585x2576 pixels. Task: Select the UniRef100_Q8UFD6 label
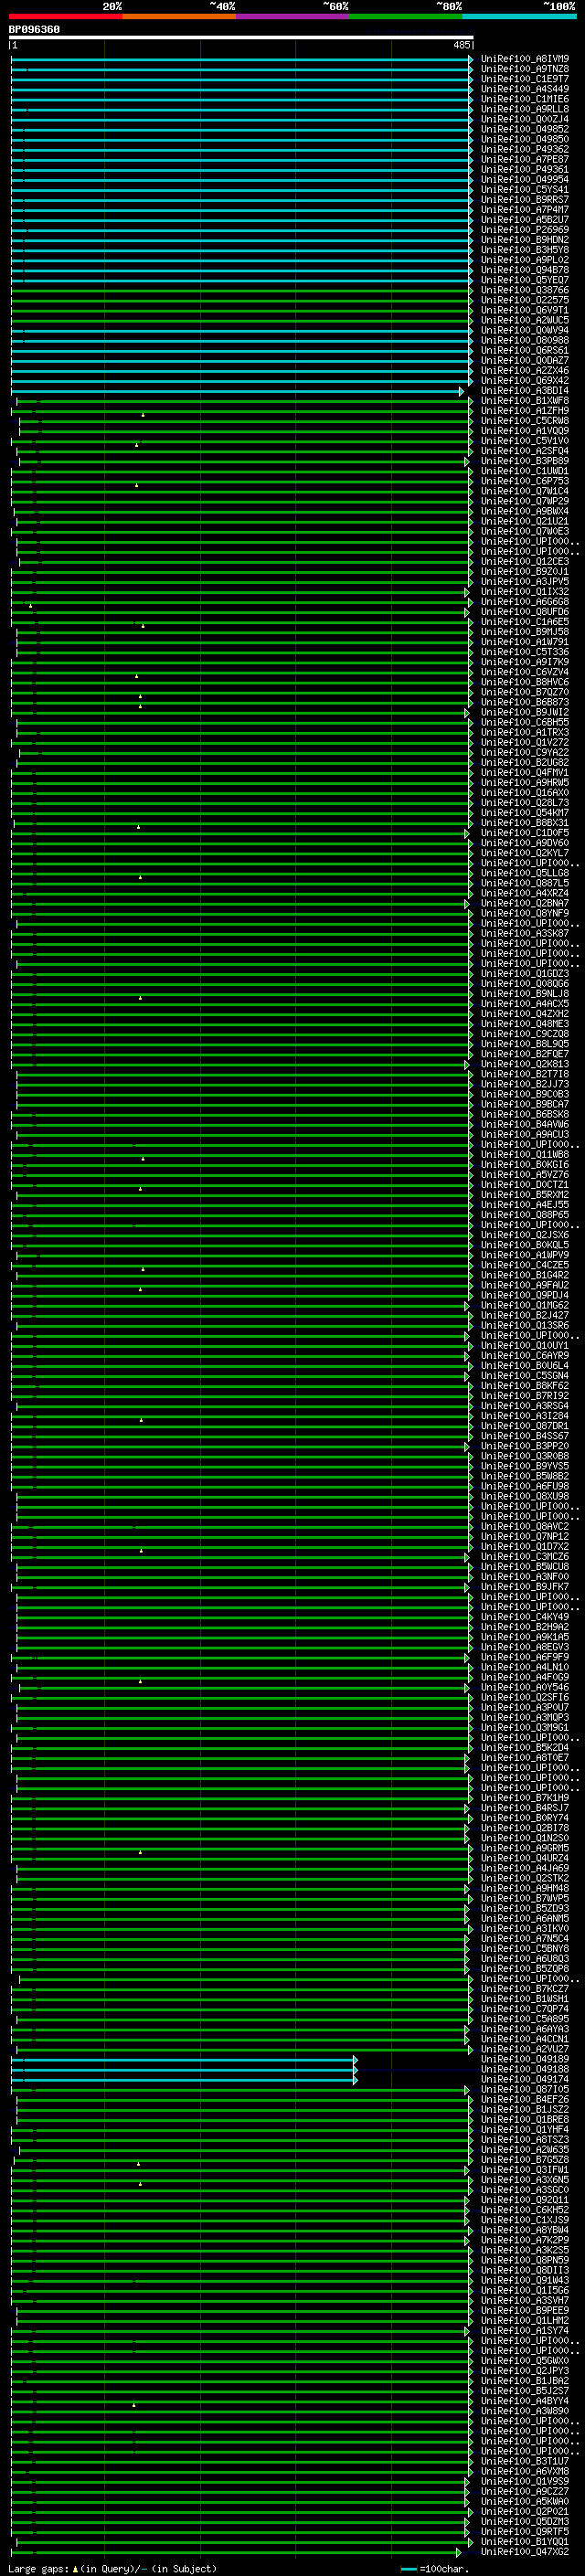(x=525, y=612)
